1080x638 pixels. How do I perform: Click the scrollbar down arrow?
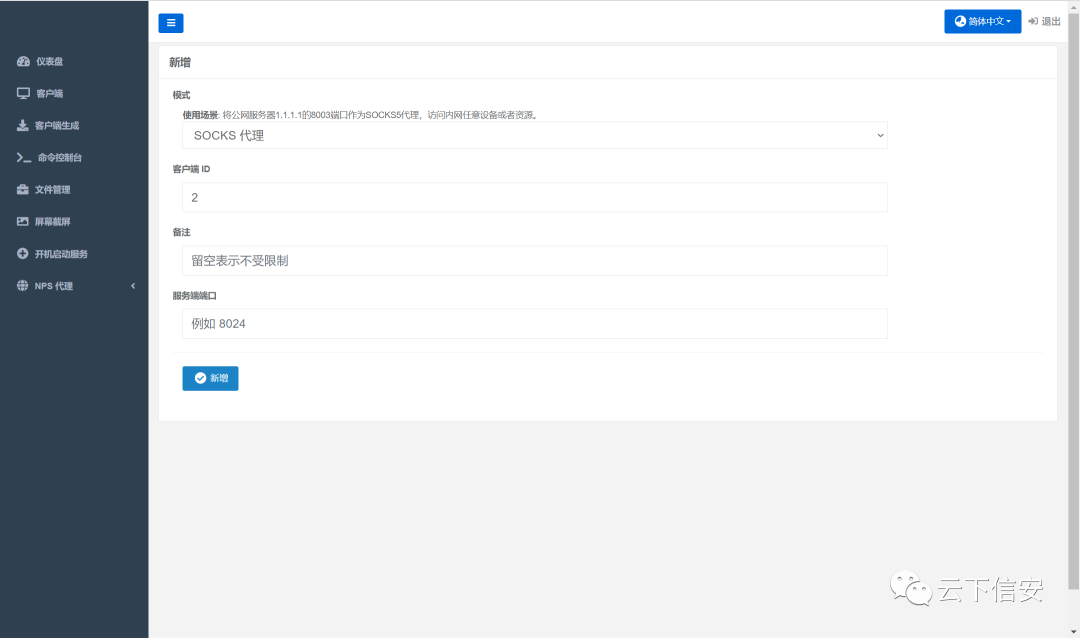tap(1074, 632)
